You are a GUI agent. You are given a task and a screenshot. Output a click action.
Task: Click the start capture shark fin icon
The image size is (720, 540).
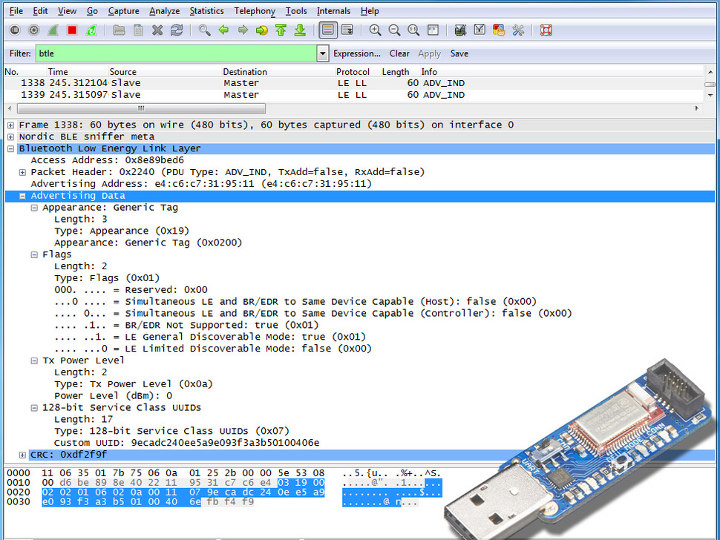click(x=53, y=30)
